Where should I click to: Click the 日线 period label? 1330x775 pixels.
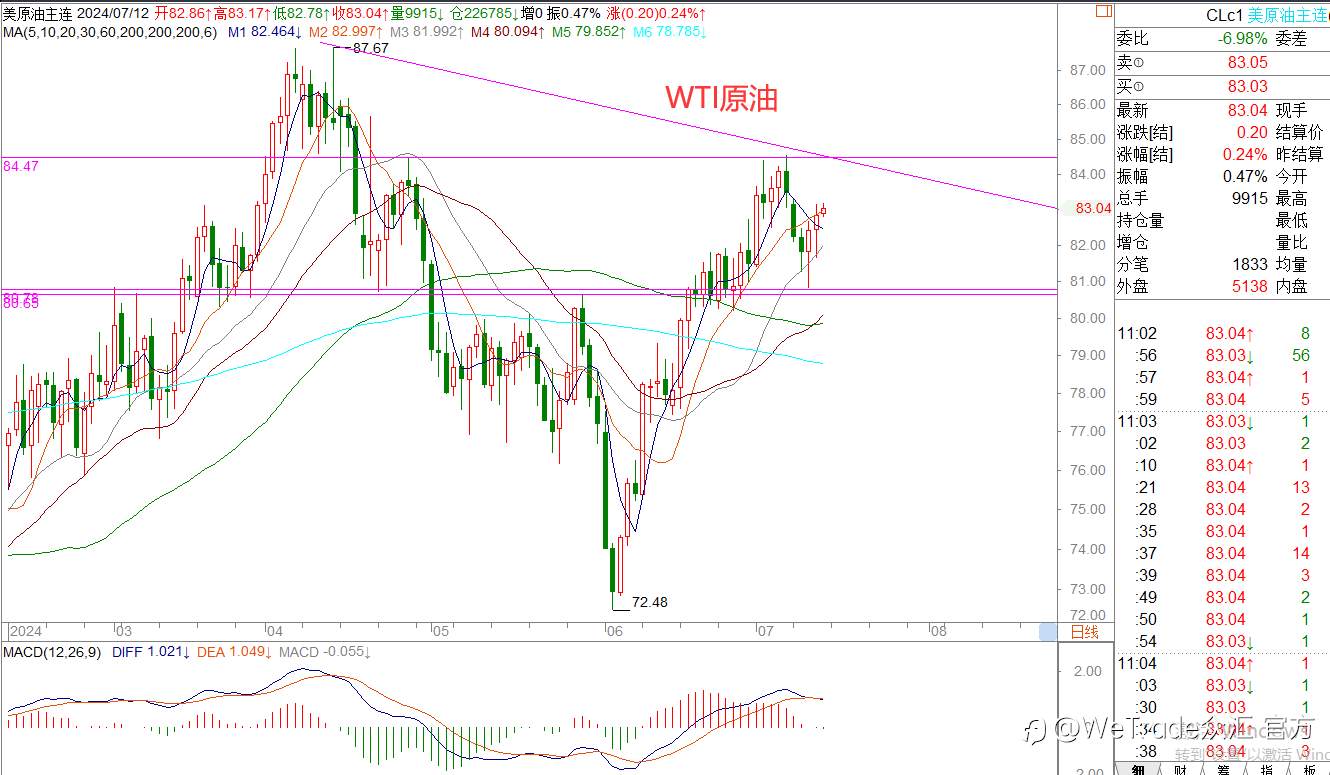[x=1084, y=632]
